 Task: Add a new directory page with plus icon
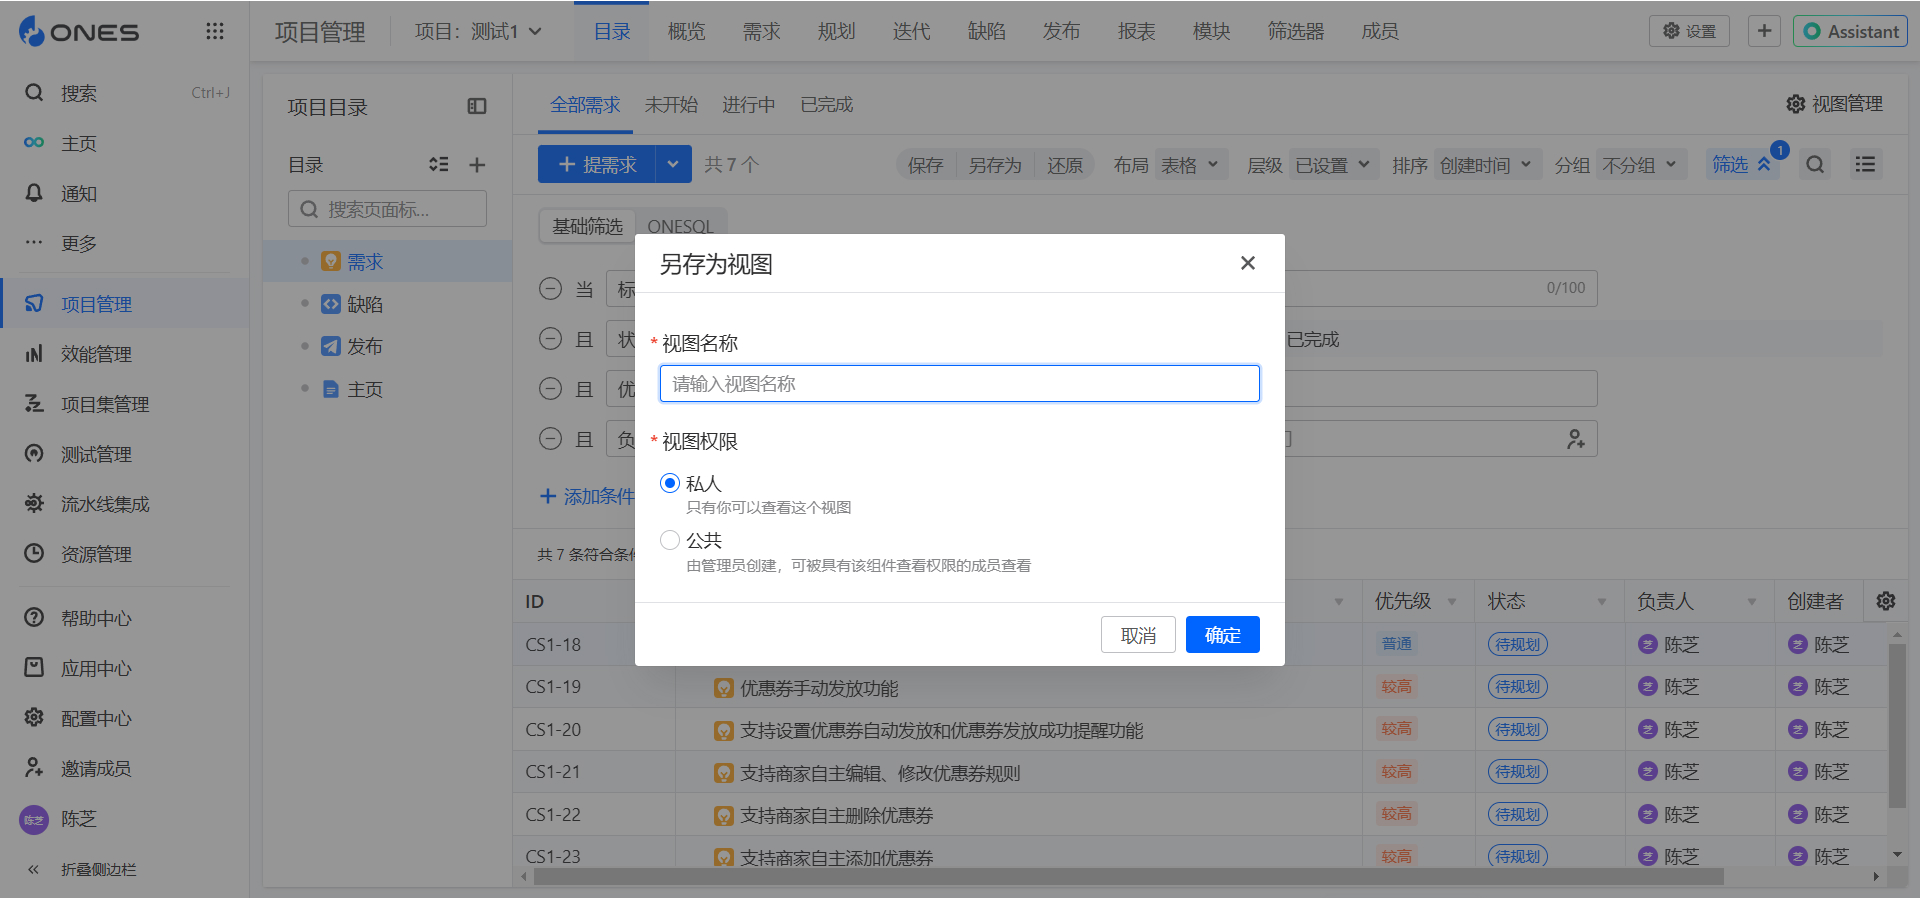pyautogui.click(x=477, y=164)
